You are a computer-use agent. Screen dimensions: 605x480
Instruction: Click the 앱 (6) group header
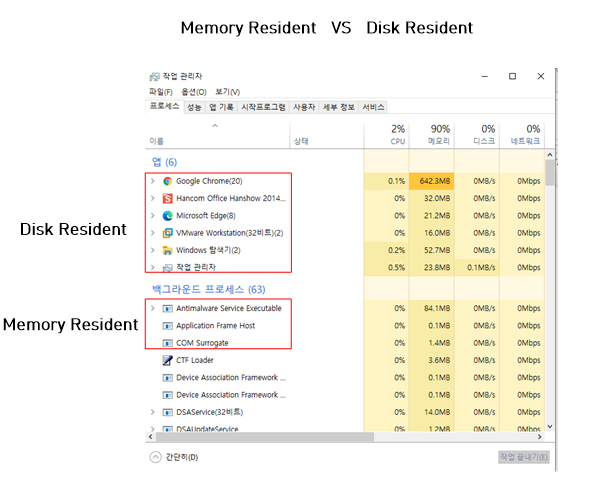coord(164,162)
